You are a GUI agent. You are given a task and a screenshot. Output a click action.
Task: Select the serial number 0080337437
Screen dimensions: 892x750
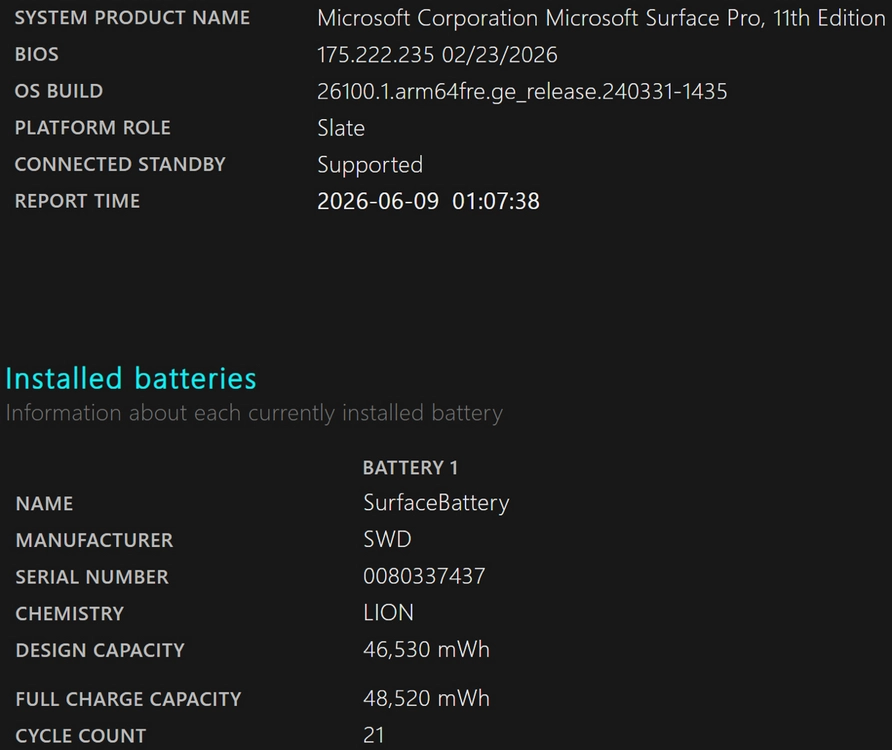[x=424, y=576]
